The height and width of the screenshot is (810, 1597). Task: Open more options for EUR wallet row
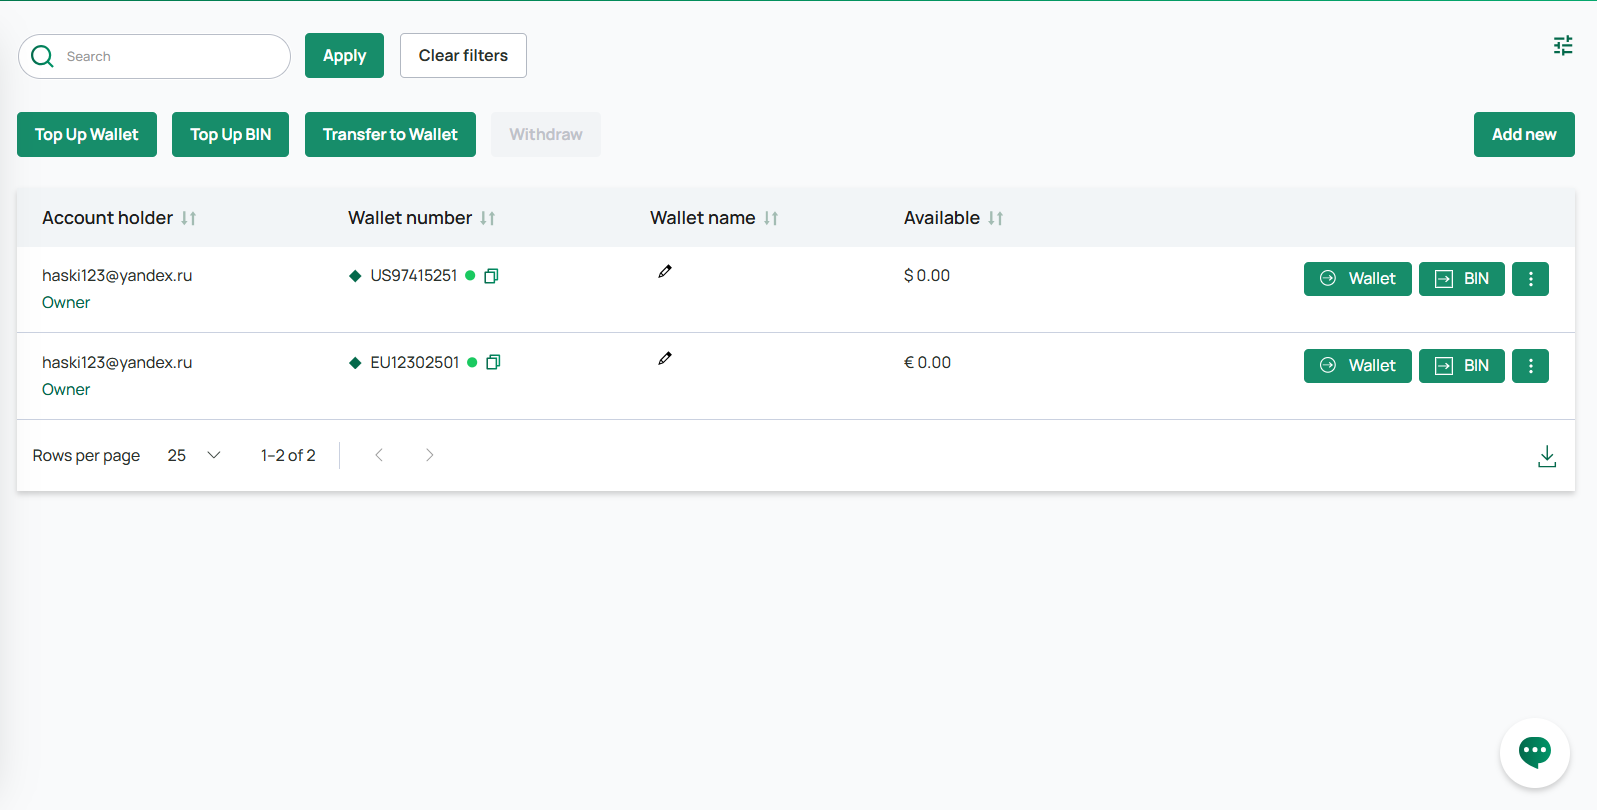1530,366
